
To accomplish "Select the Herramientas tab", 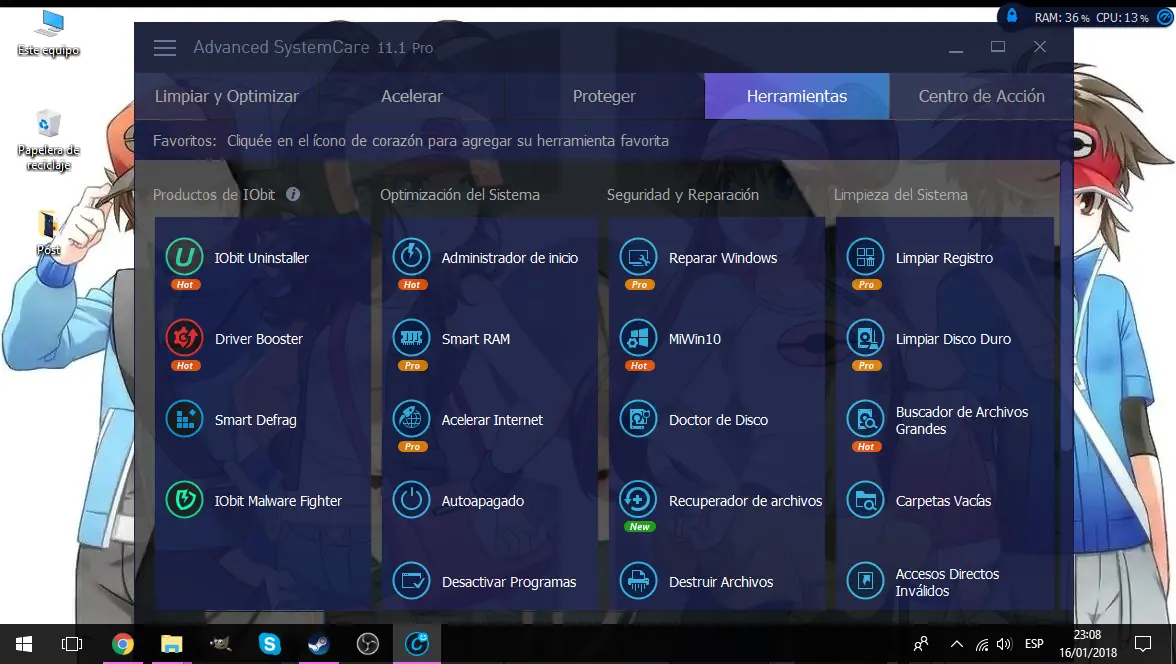I will pyautogui.click(x=796, y=96).
